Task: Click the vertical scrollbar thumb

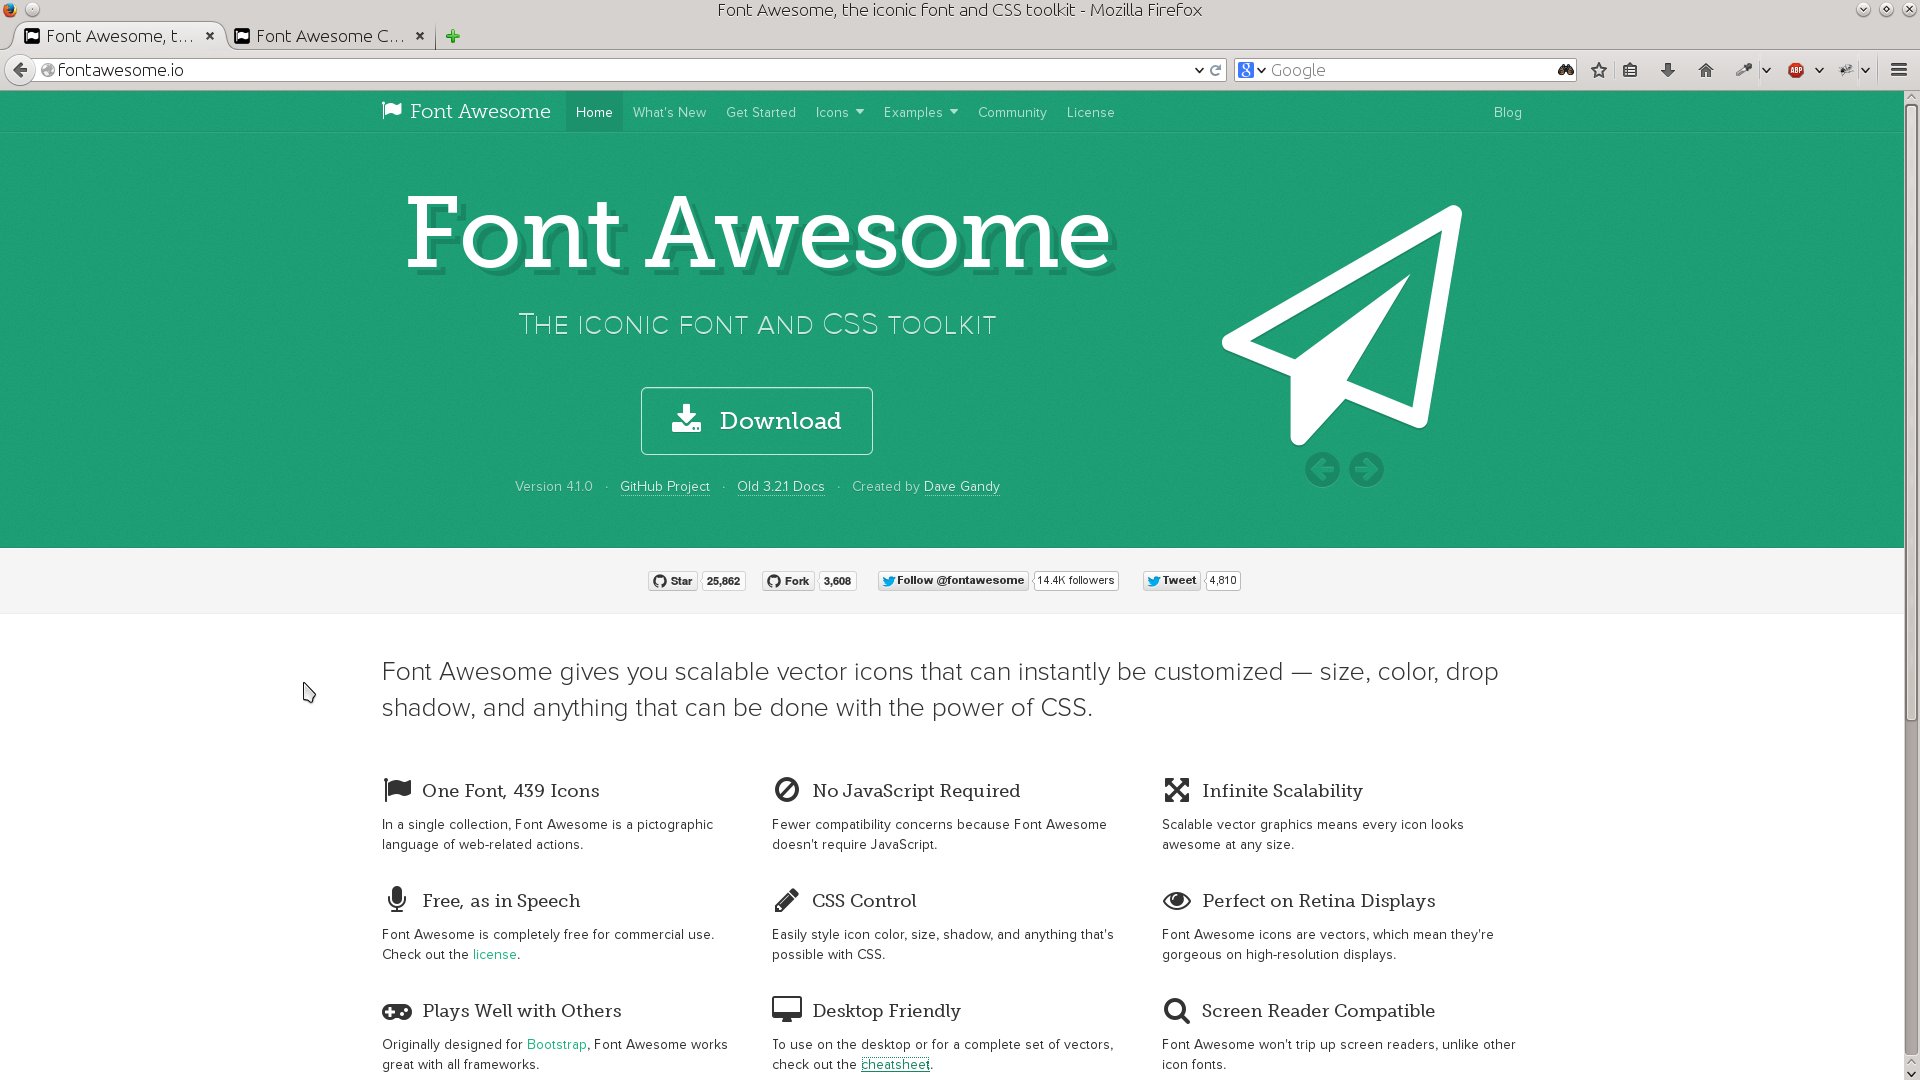Action: pyautogui.click(x=1911, y=412)
